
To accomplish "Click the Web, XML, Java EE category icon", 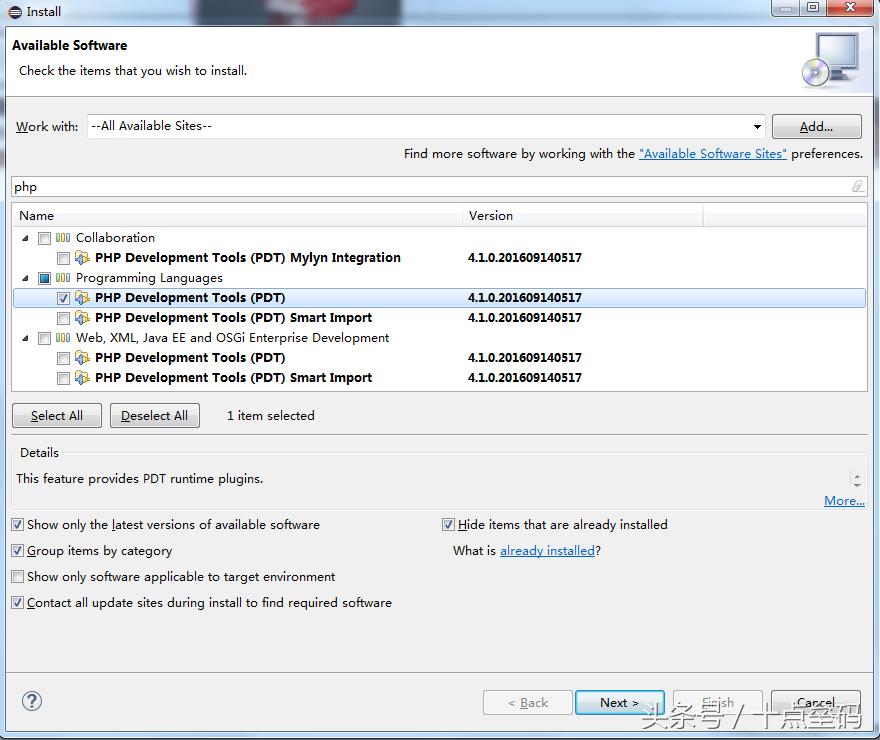I will point(63,338).
